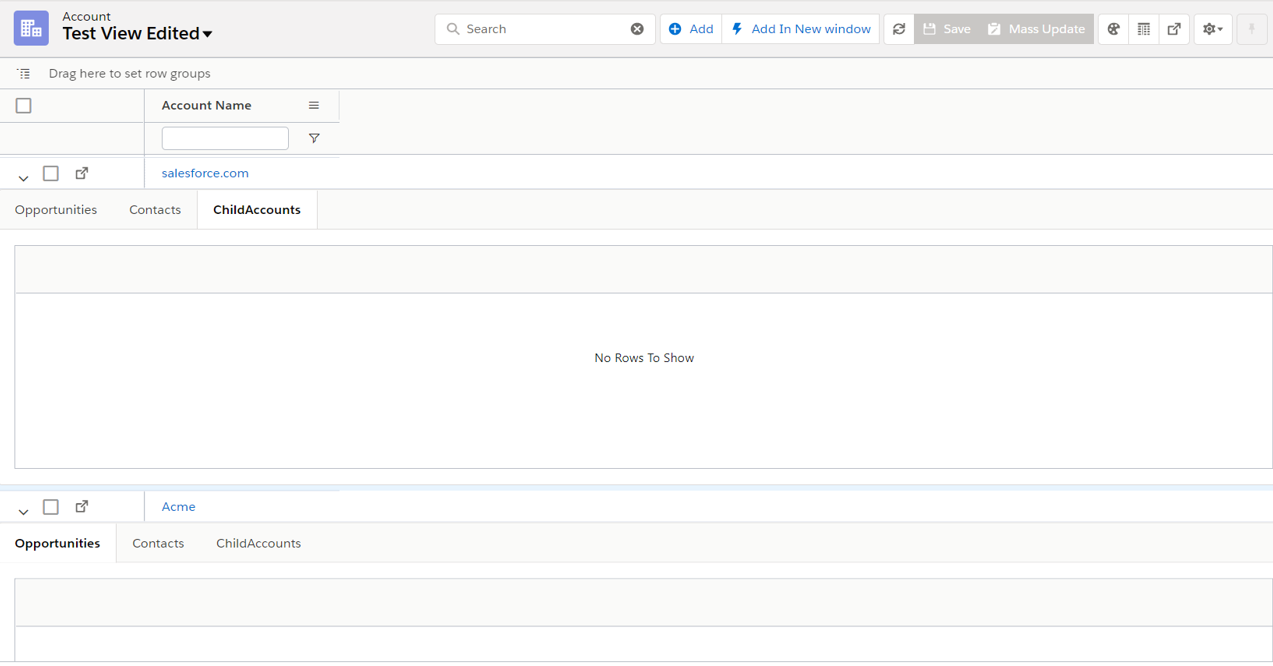Screen dimensions: 1273x666
Task: Click the toolbar open-in-new-window icon
Action: click(x=1175, y=29)
